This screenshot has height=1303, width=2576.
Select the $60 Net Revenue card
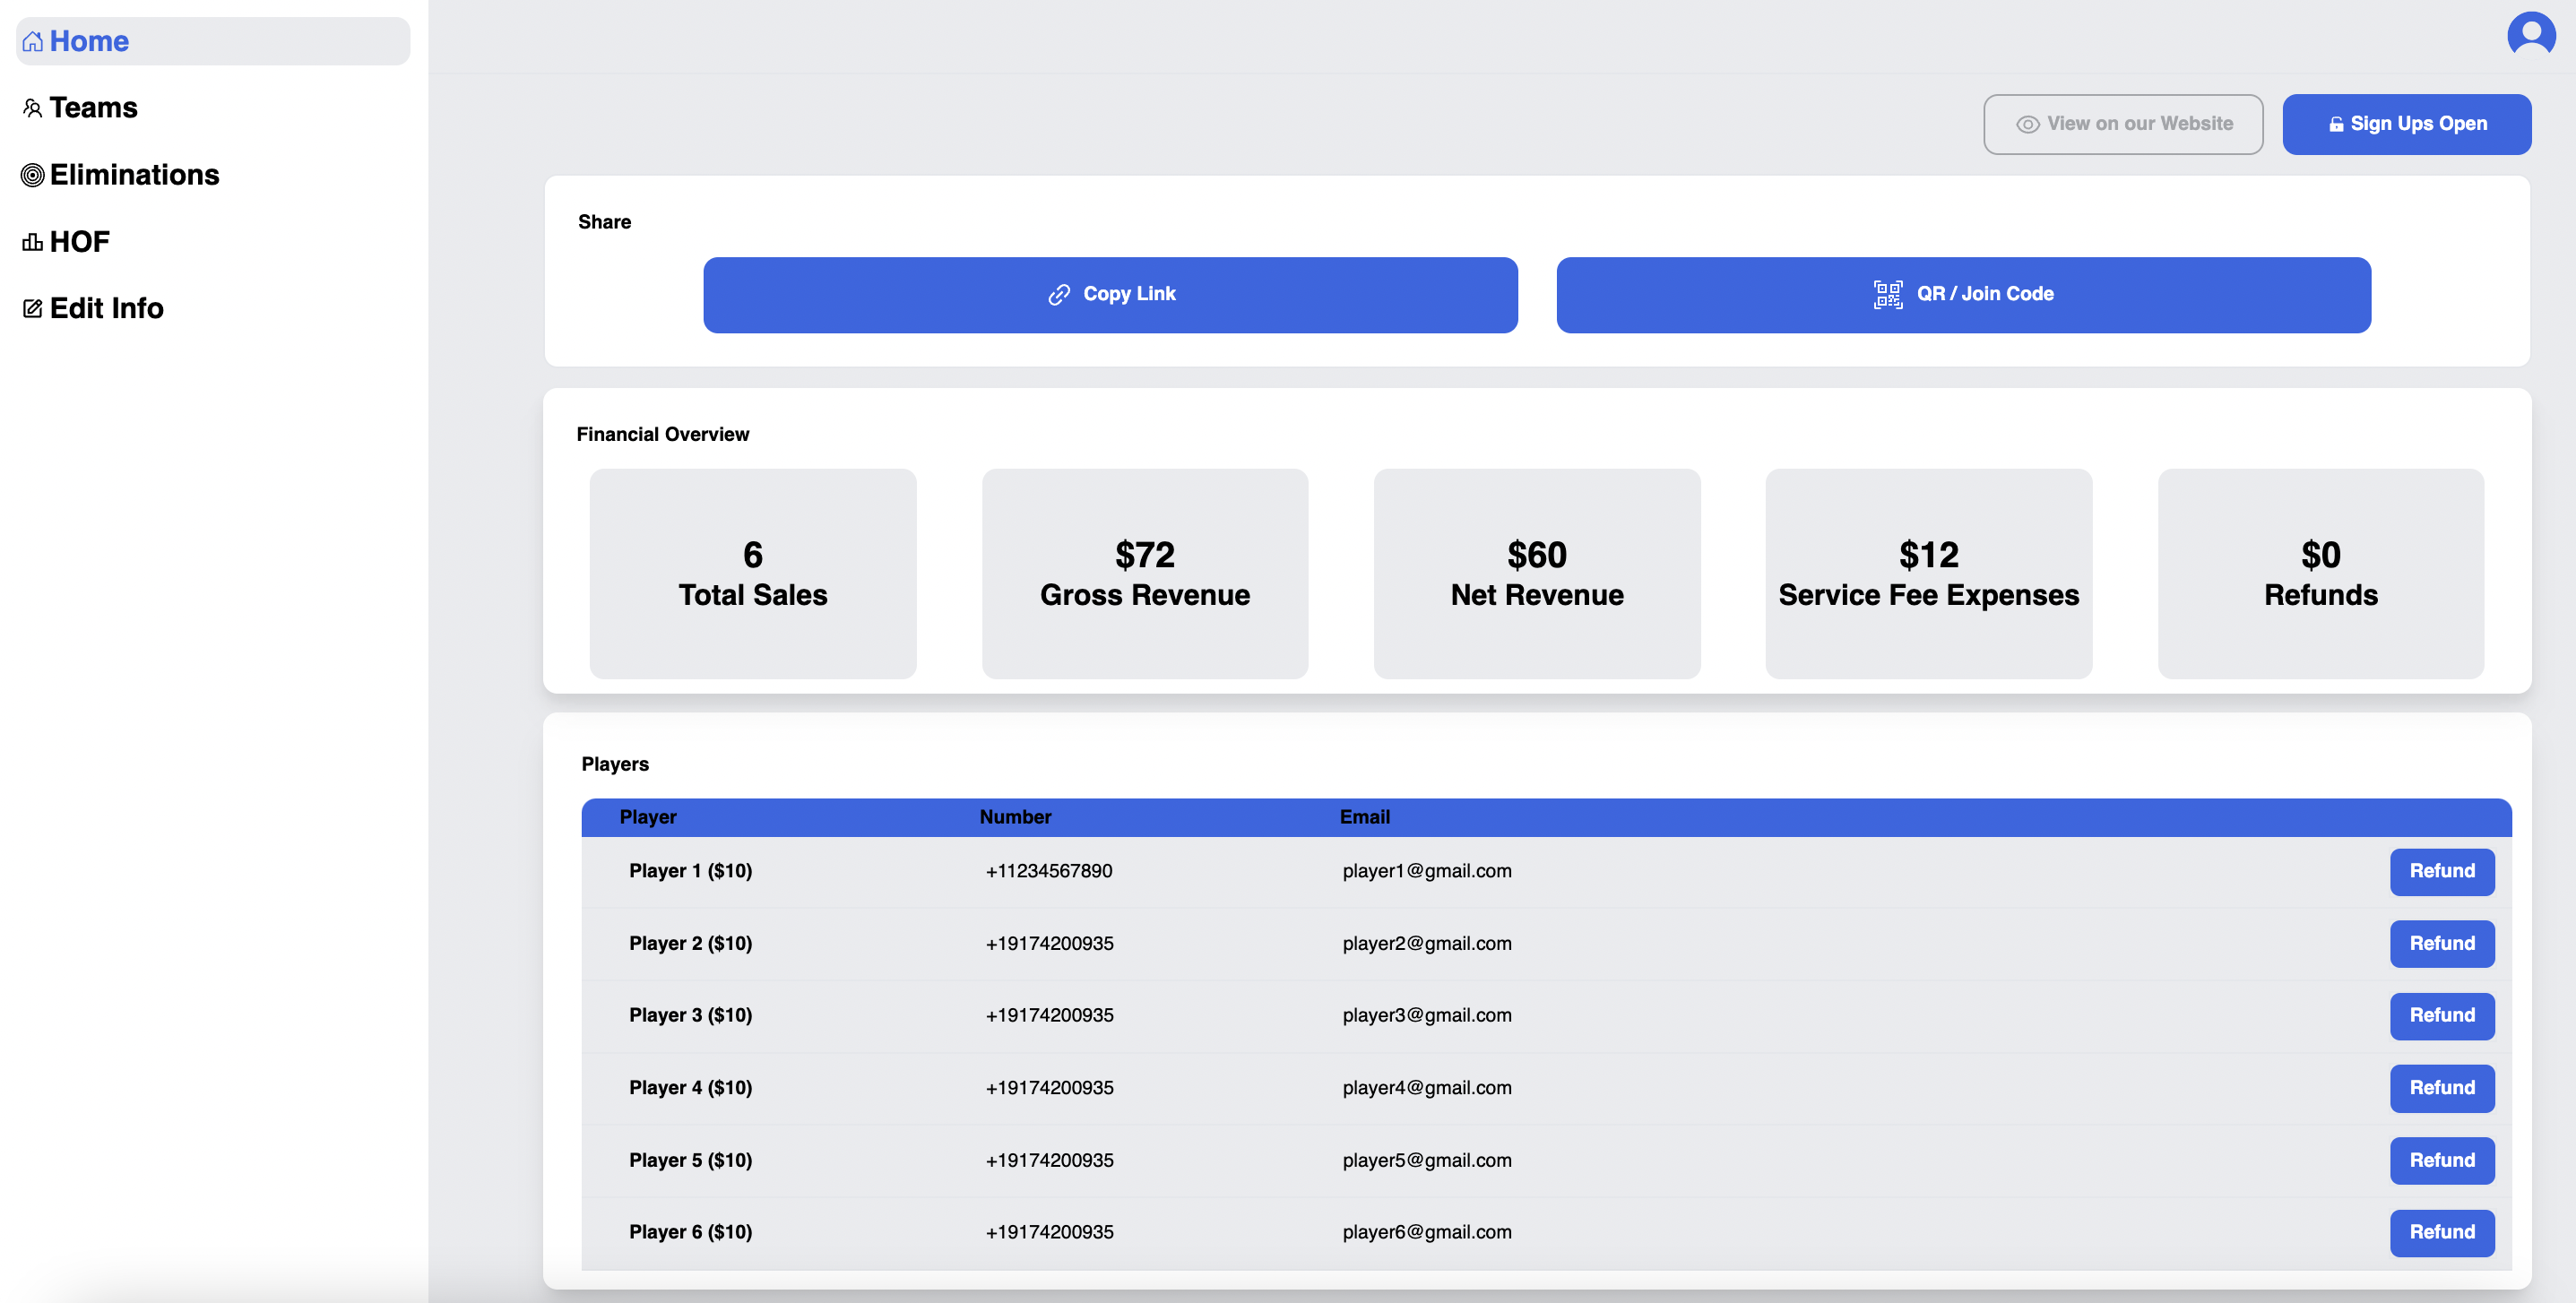[1536, 573]
